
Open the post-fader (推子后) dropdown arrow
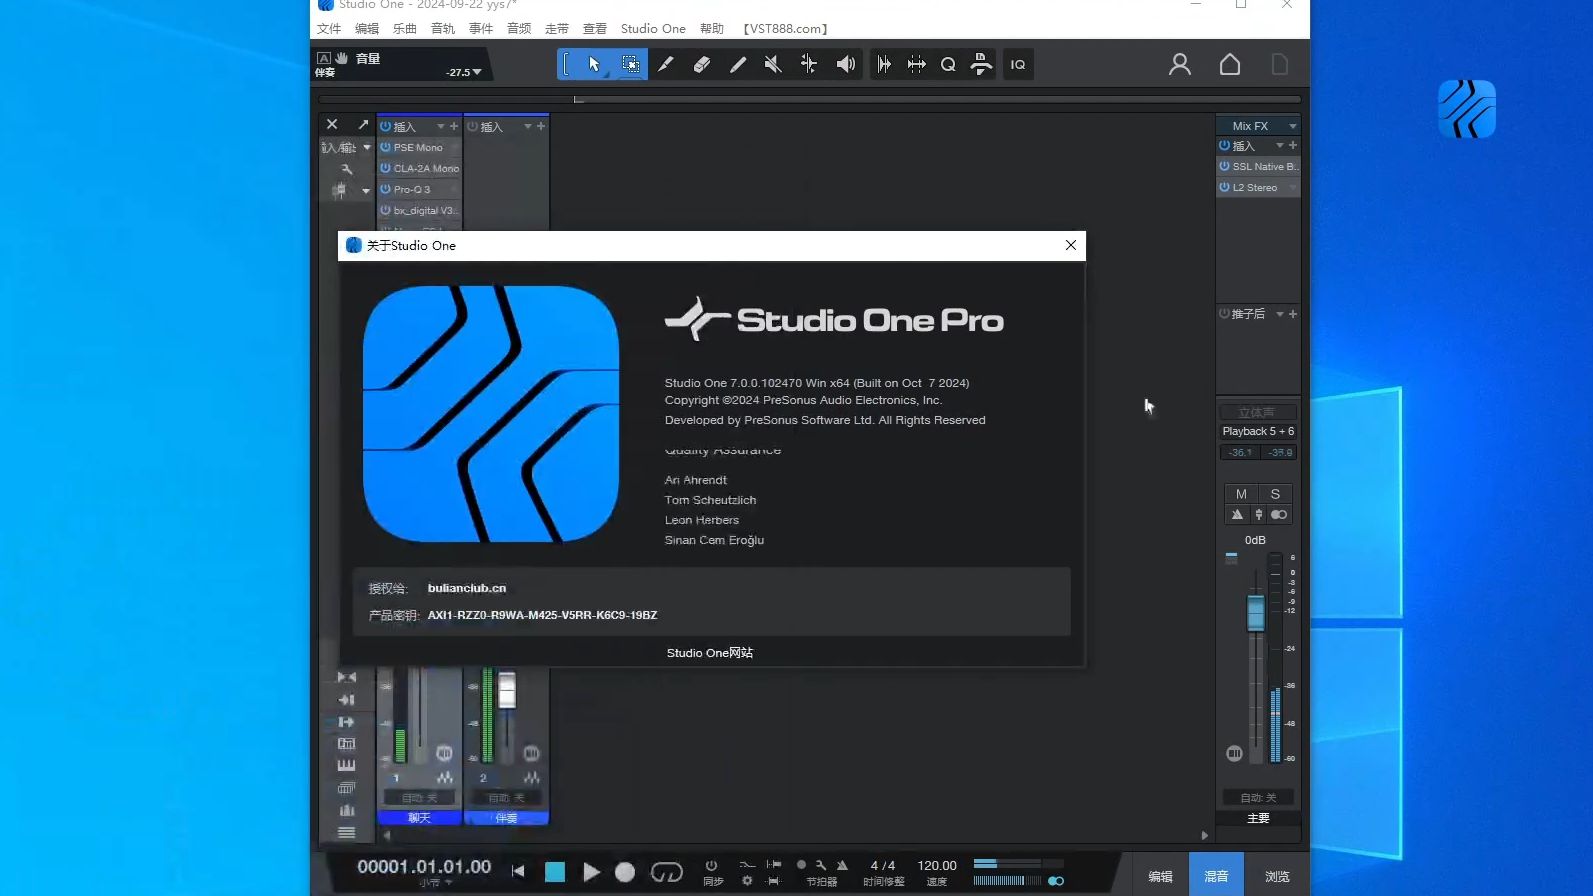[1279, 314]
